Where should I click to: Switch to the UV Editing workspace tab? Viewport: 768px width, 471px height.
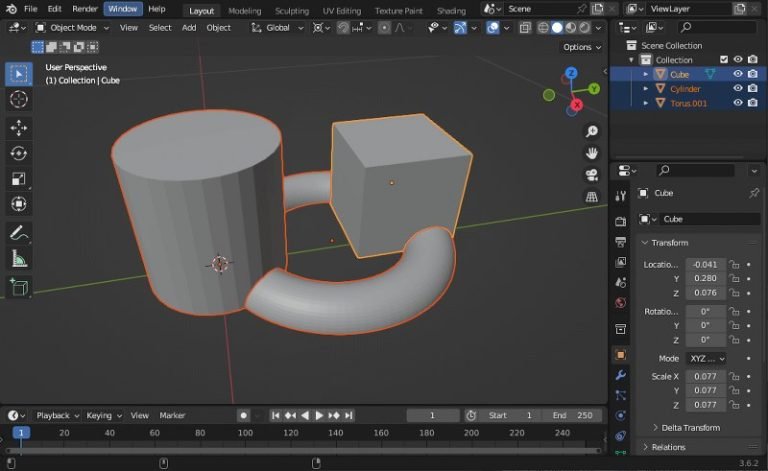click(x=341, y=10)
